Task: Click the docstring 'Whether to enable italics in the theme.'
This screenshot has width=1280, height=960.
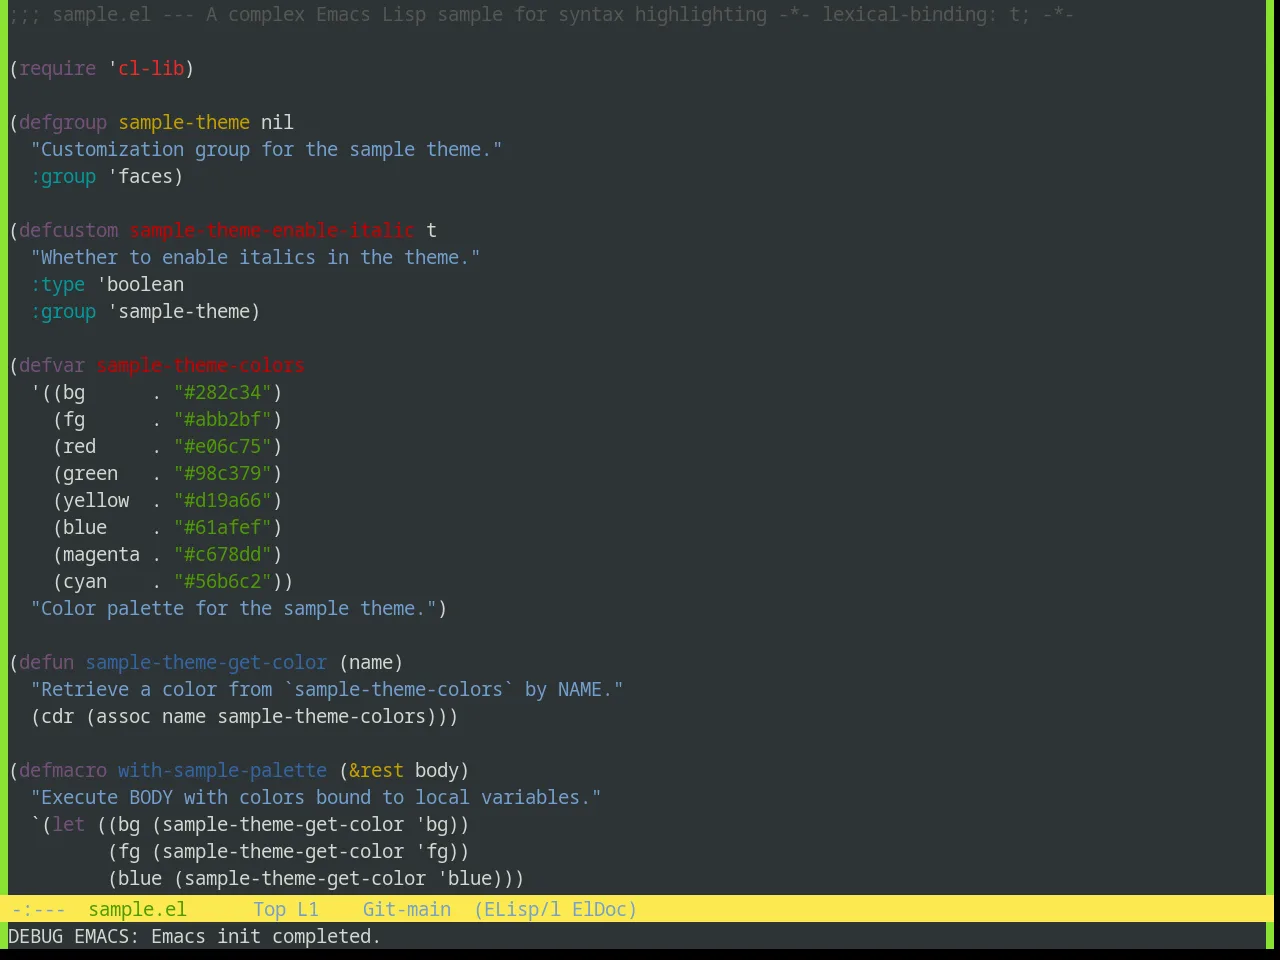Action: pos(255,257)
